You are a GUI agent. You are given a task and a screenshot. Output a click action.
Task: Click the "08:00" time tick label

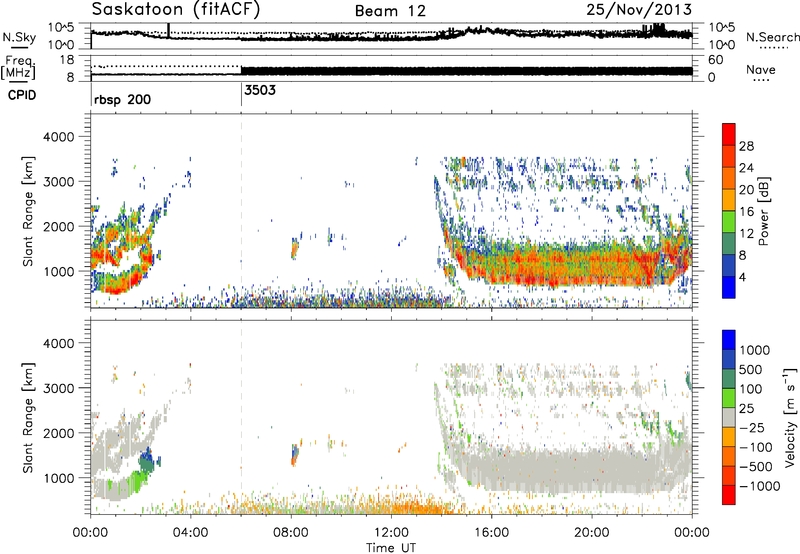tap(291, 533)
